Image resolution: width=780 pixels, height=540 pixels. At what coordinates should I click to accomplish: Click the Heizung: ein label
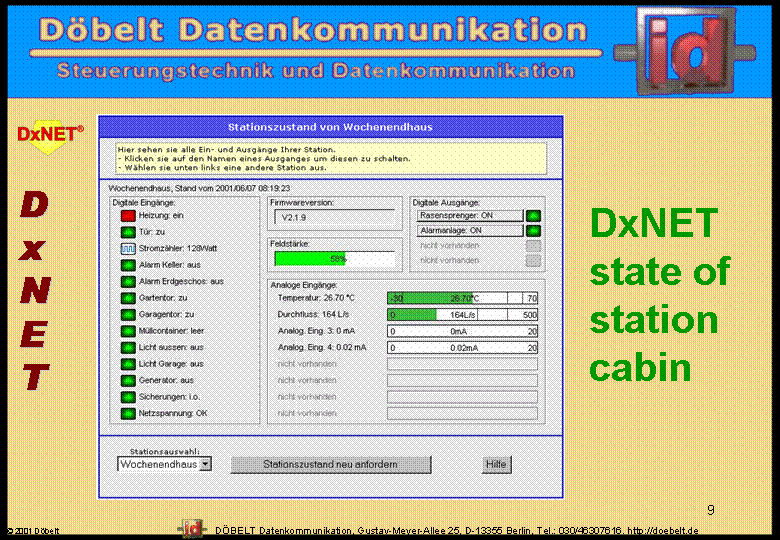click(x=161, y=216)
